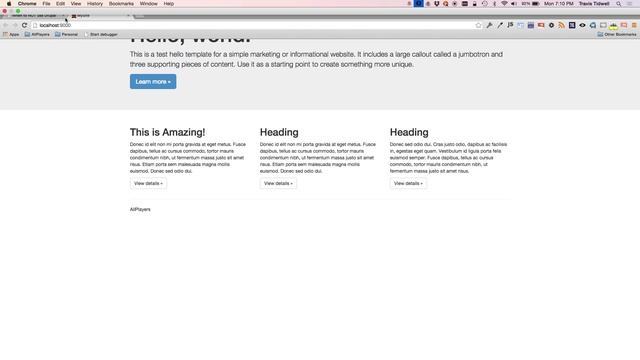Open the Personal bookmarks folder
The image size is (640, 360).
click(x=66, y=35)
